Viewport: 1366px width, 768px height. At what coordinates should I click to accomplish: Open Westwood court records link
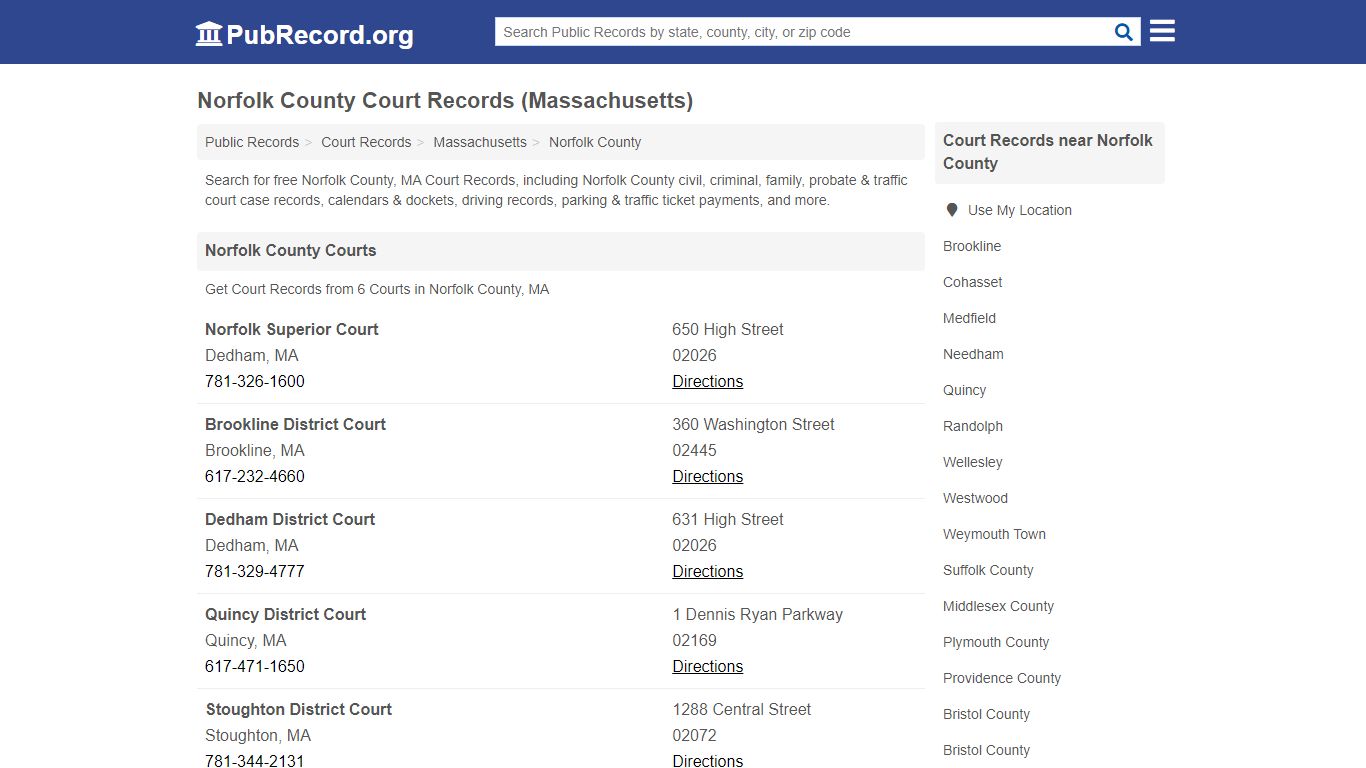(x=975, y=498)
